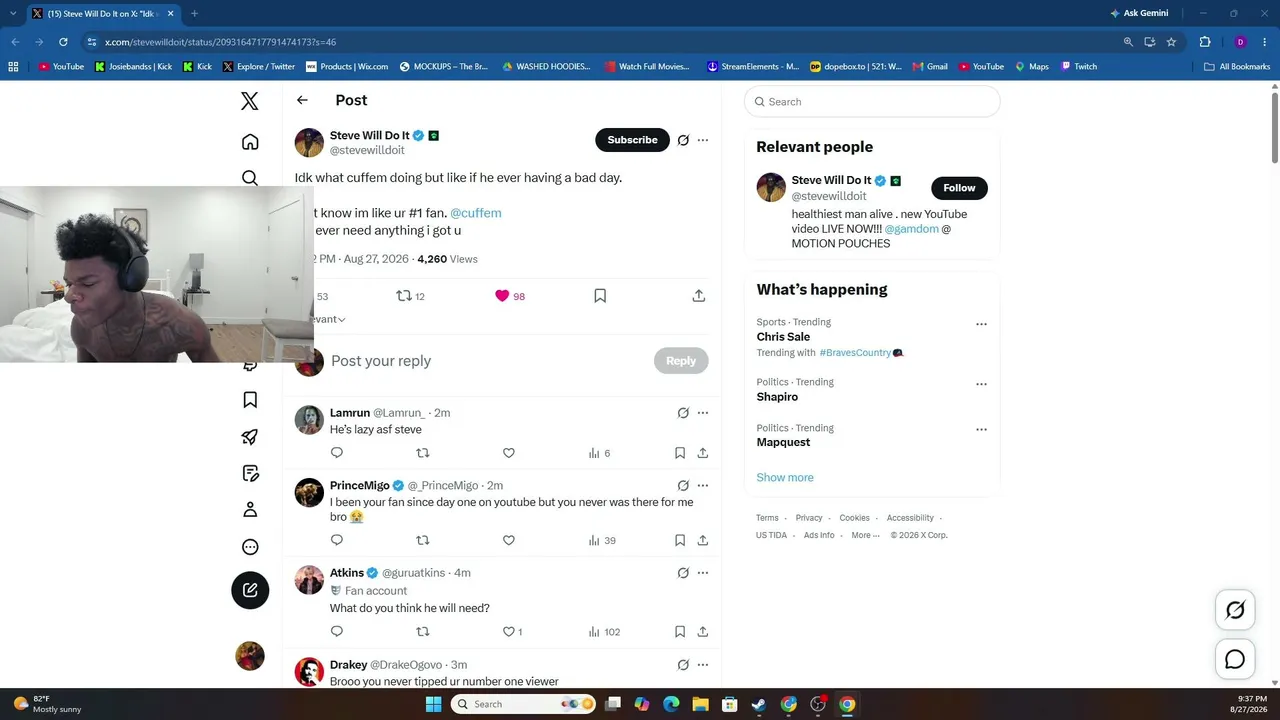This screenshot has height=720, width=1280.
Task: Open Profile in X sidebar
Action: [250, 510]
